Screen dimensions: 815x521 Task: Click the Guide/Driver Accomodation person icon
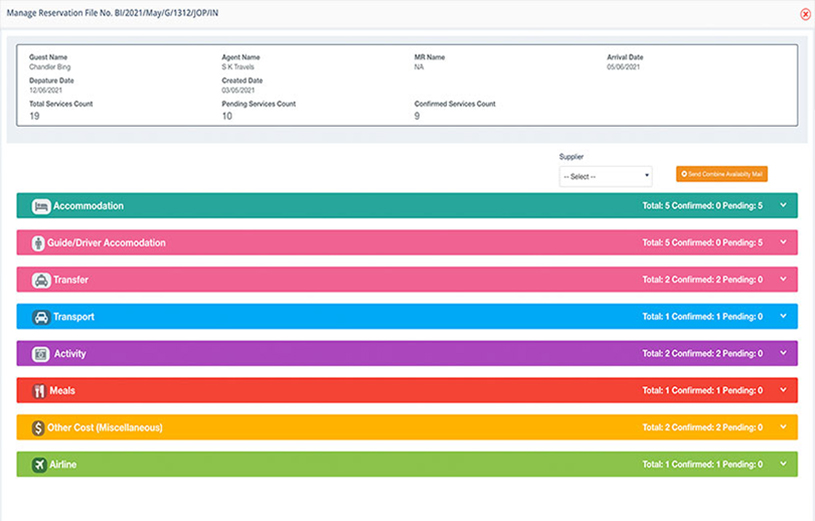pos(38,243)
